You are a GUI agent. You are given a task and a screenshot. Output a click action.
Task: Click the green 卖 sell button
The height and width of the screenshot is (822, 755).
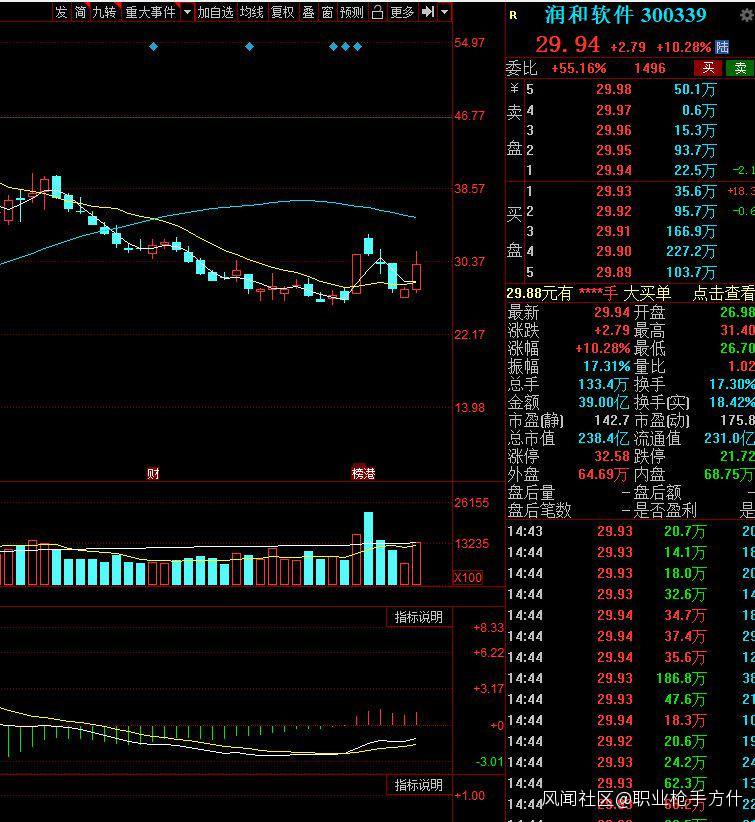coord(740,68)
